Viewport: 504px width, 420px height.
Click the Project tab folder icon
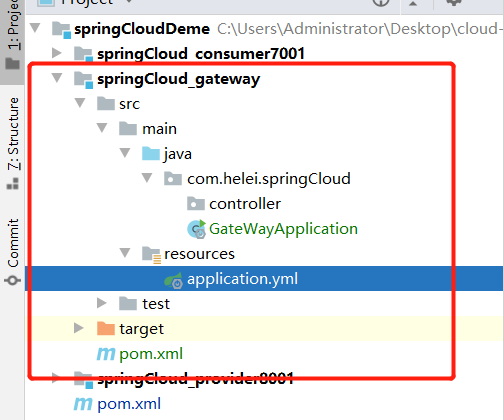(13, 63)
